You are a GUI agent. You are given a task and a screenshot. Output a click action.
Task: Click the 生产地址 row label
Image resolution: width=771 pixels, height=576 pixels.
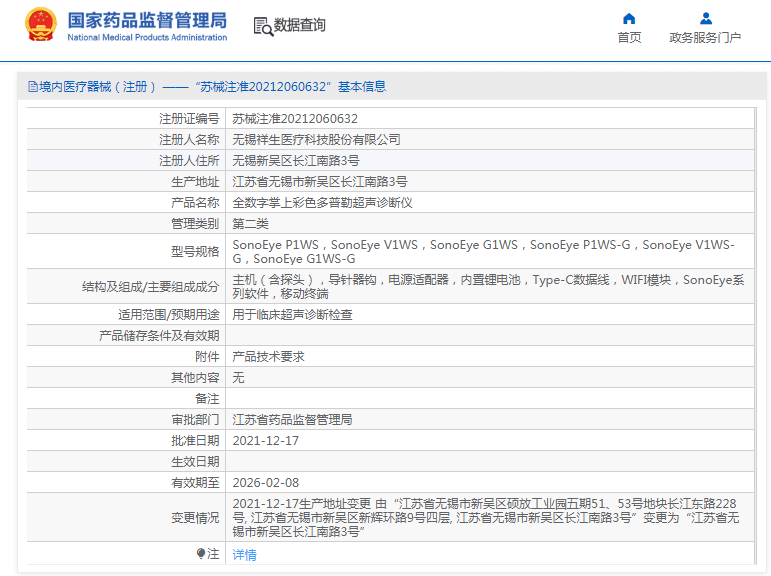click(195, 182)
